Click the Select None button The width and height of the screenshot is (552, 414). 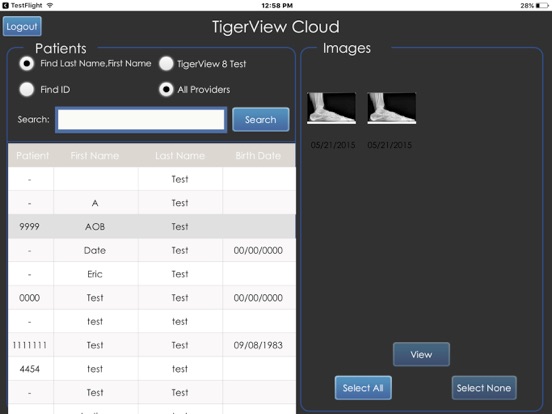(484, 388)
